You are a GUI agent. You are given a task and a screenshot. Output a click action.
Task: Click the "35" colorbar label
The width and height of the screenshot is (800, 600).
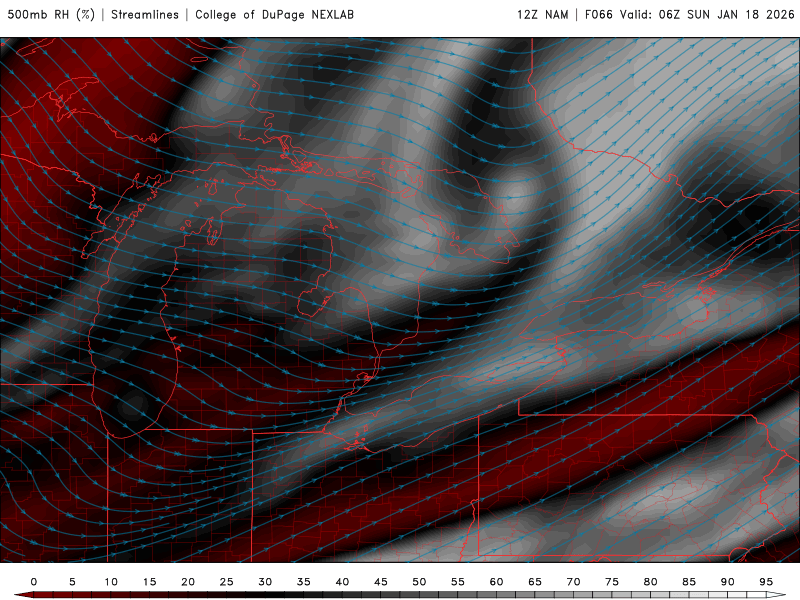coord(304,582)
